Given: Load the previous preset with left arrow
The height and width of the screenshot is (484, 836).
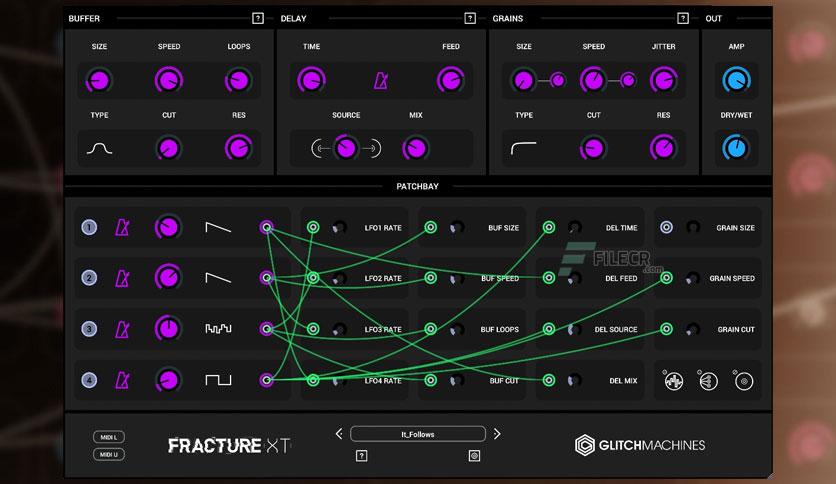Looking at the screenshot, I should (x=339, y=434).
